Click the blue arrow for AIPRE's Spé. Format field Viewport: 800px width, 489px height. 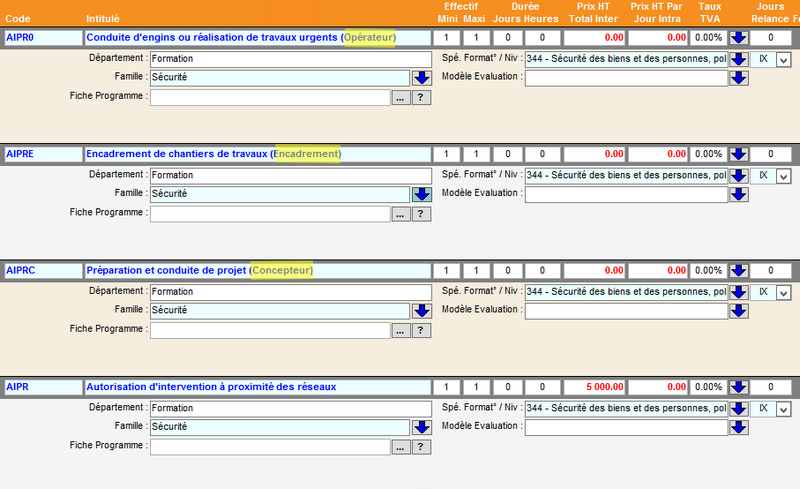(x=739, y=176)
